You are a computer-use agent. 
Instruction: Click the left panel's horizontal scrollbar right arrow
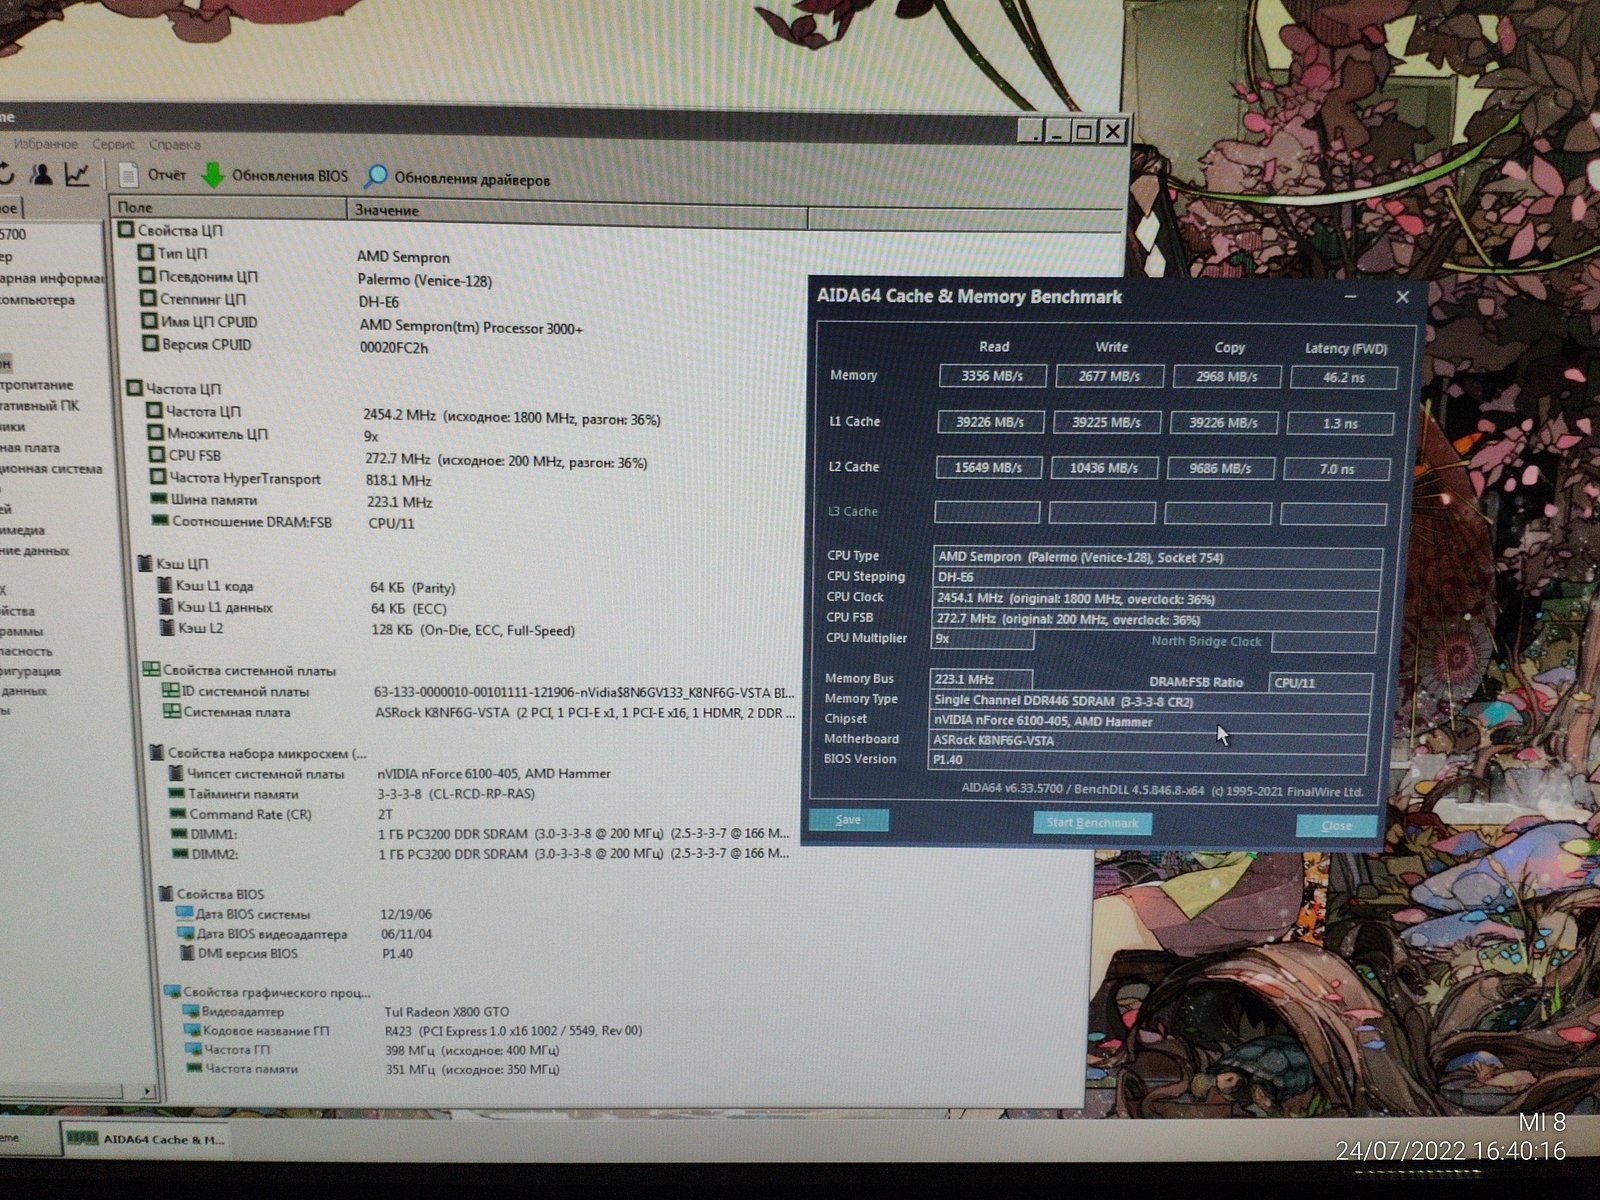[149, 1090]
